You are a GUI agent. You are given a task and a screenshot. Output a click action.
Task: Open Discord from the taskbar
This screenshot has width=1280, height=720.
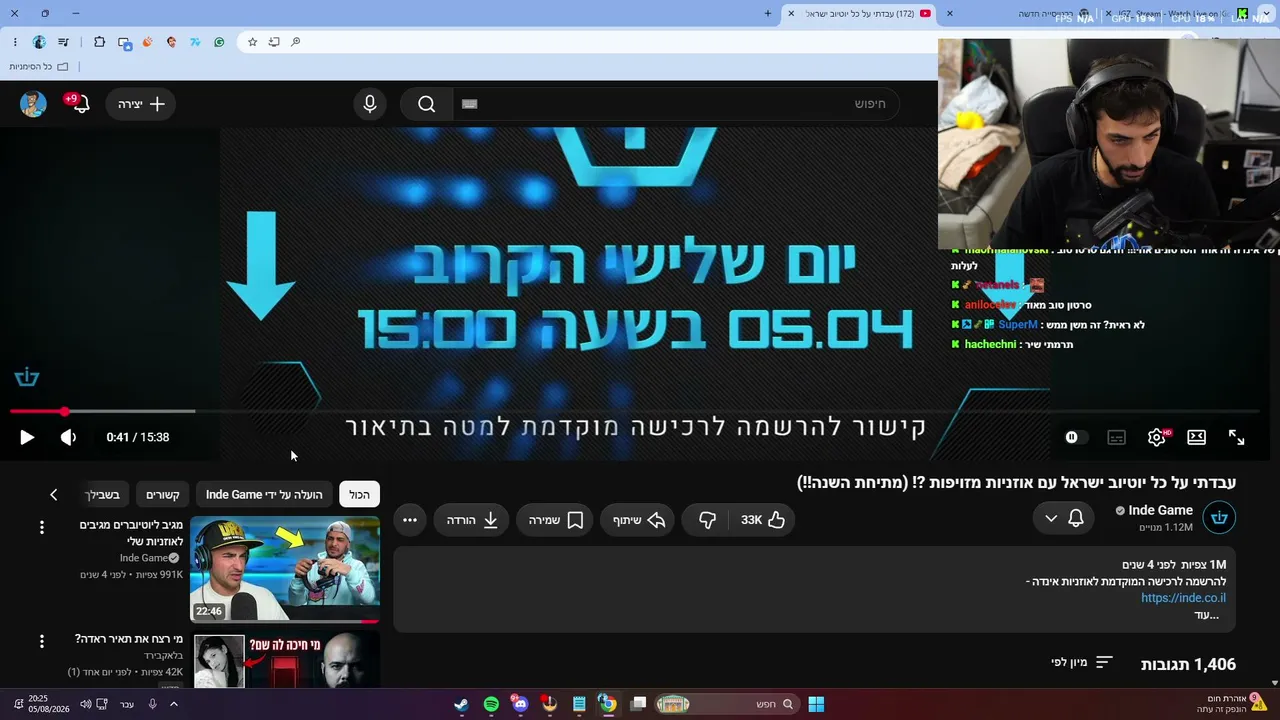[x=520, y=704]
